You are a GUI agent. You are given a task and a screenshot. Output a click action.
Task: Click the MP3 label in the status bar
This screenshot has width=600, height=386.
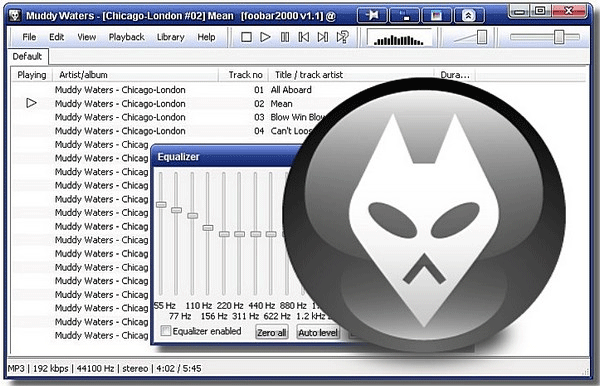coord(16,368)
